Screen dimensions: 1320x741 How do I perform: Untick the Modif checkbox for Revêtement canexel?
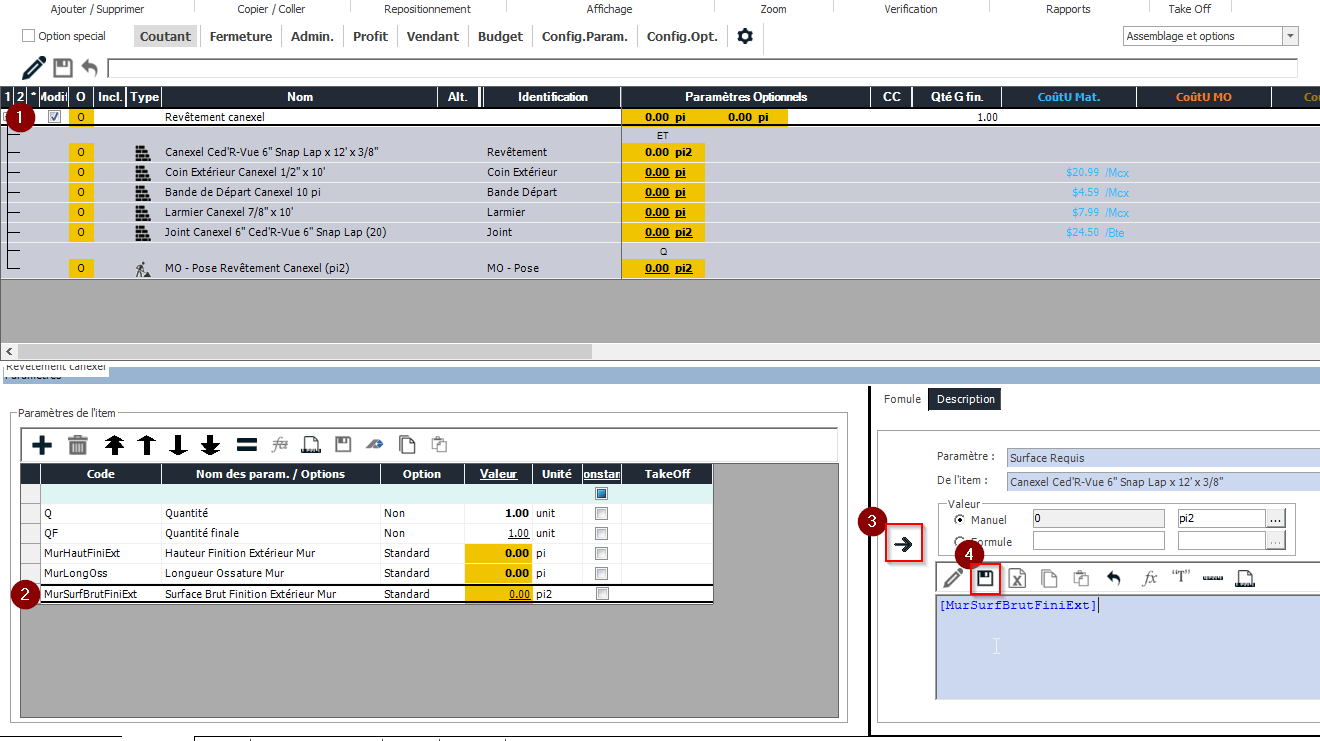pyautogui.click(x=55, y=117)
